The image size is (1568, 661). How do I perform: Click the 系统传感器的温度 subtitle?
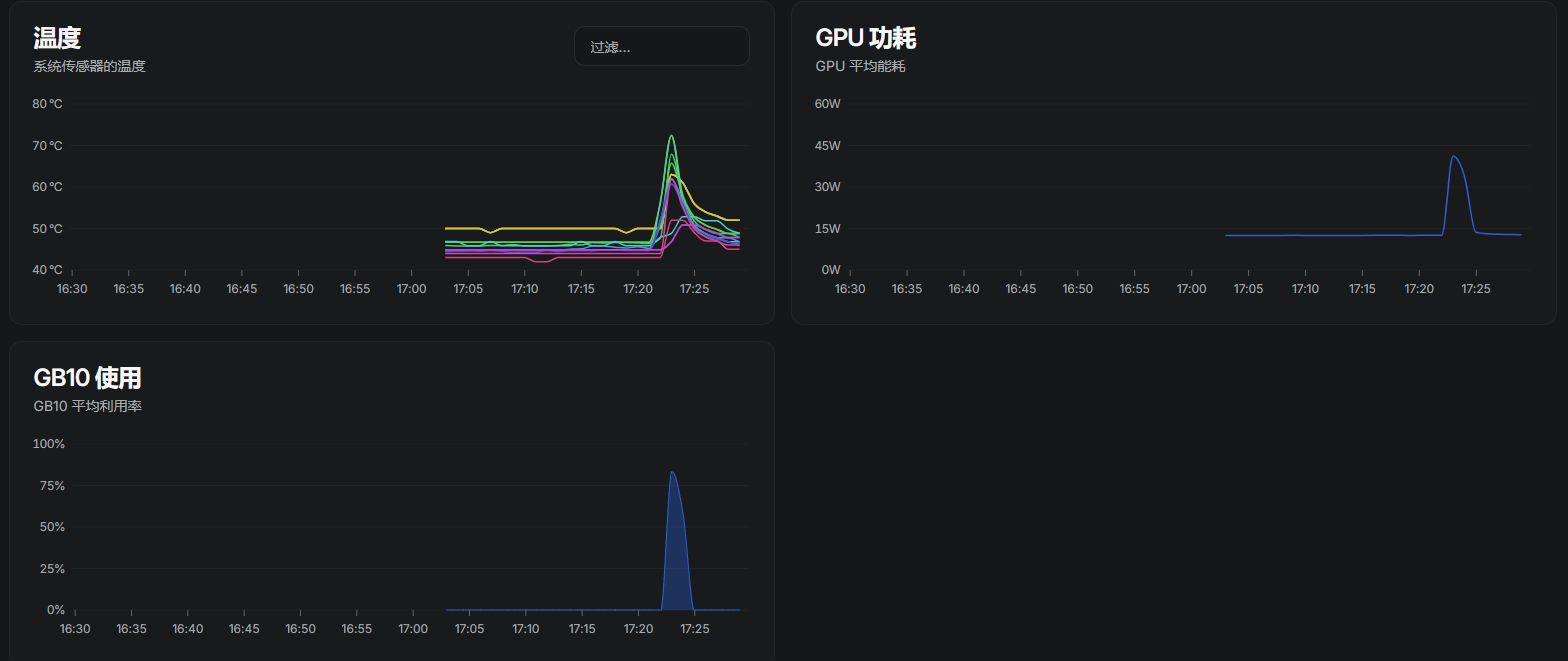click(x=89, y=67)
